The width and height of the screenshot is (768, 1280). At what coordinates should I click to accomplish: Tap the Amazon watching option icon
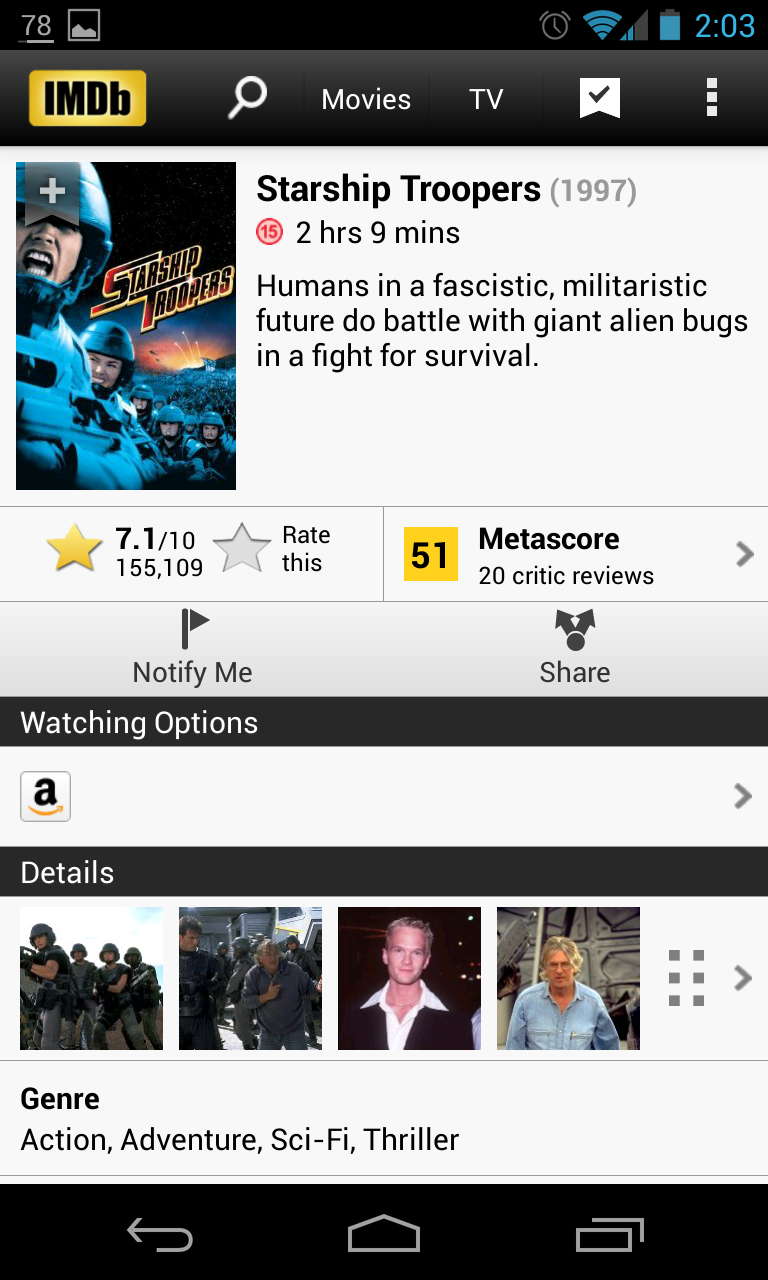46,797
